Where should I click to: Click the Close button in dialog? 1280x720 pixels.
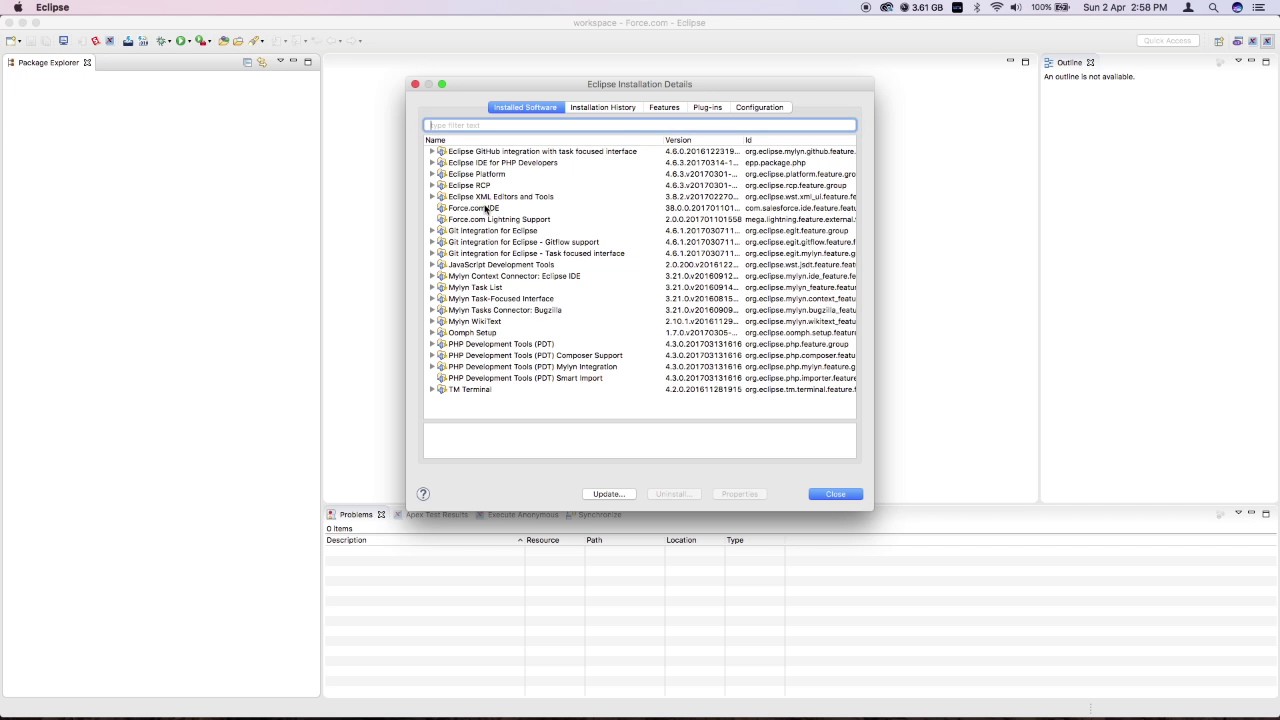(x=836, y=494)
